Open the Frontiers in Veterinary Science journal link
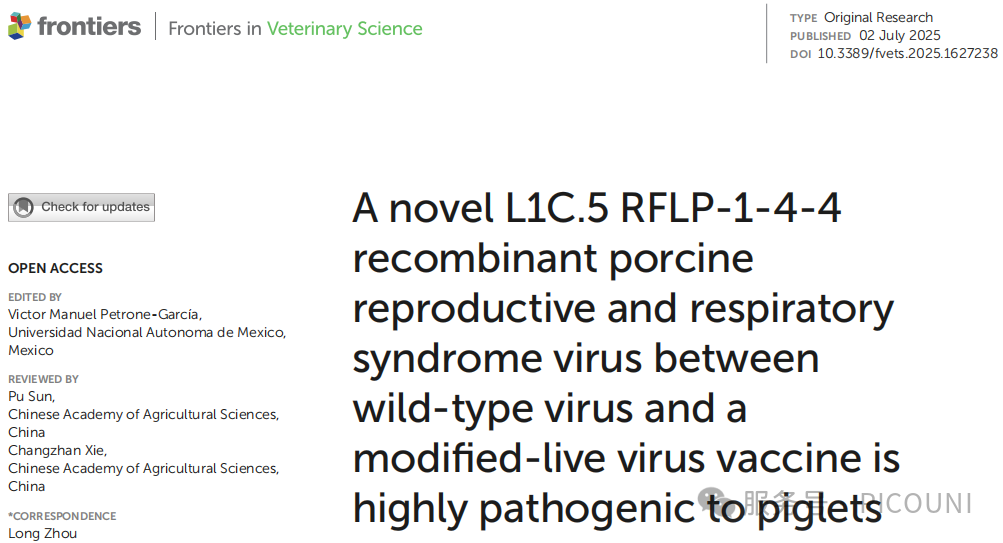Viewport: 1003px width, 543px height. (x=295, y=28)
